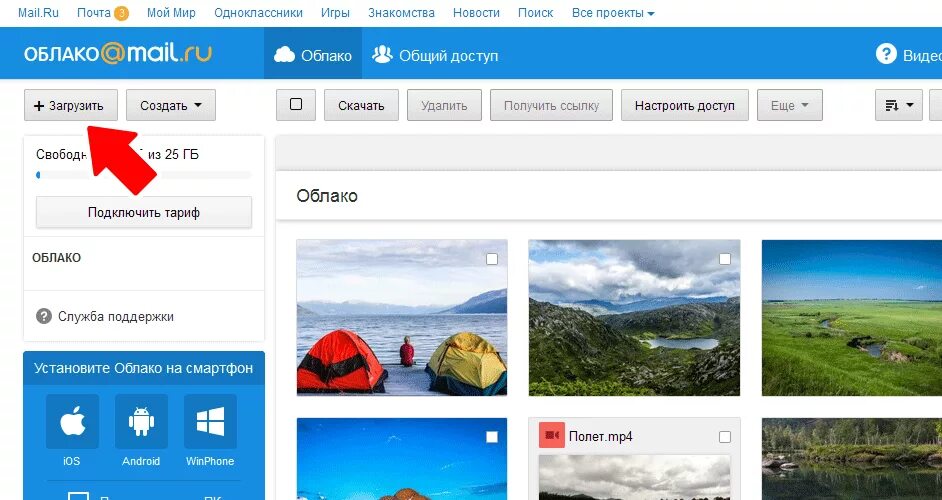Select the ОБЛАКО sidebar folder

click(x=56, y=258)
